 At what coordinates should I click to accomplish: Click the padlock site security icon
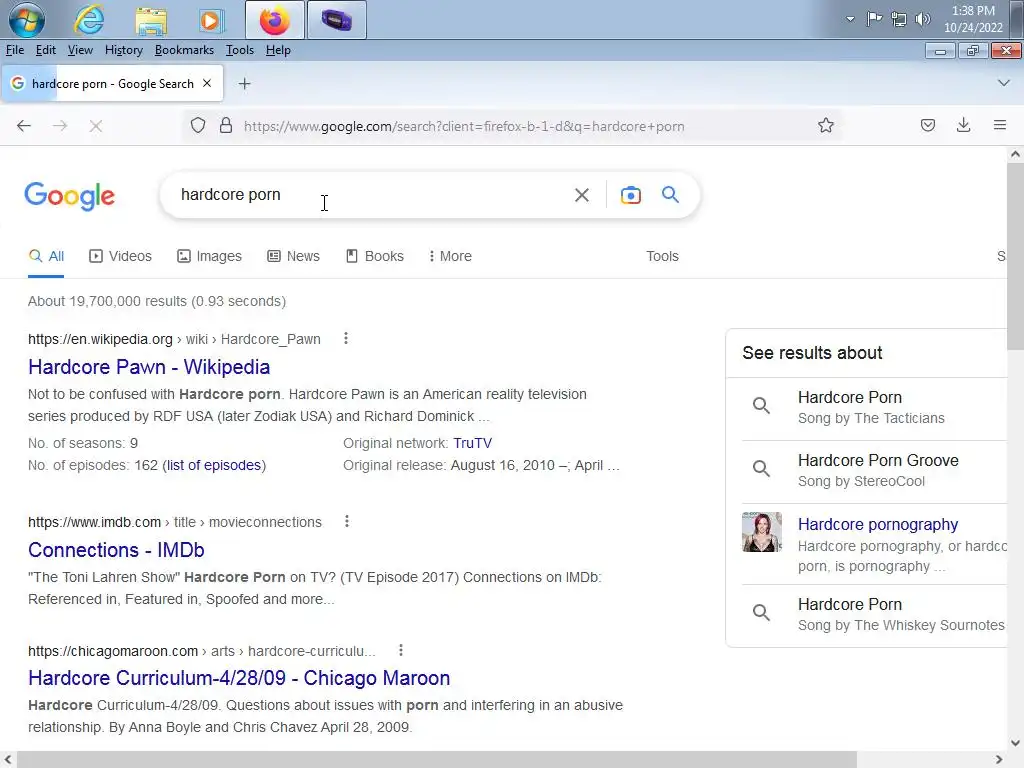pyautogui.click(x=226, y=125)
